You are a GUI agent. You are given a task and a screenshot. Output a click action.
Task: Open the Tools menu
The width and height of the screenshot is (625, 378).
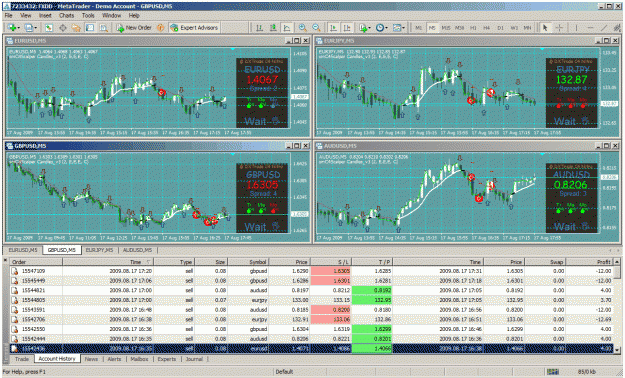88,16
